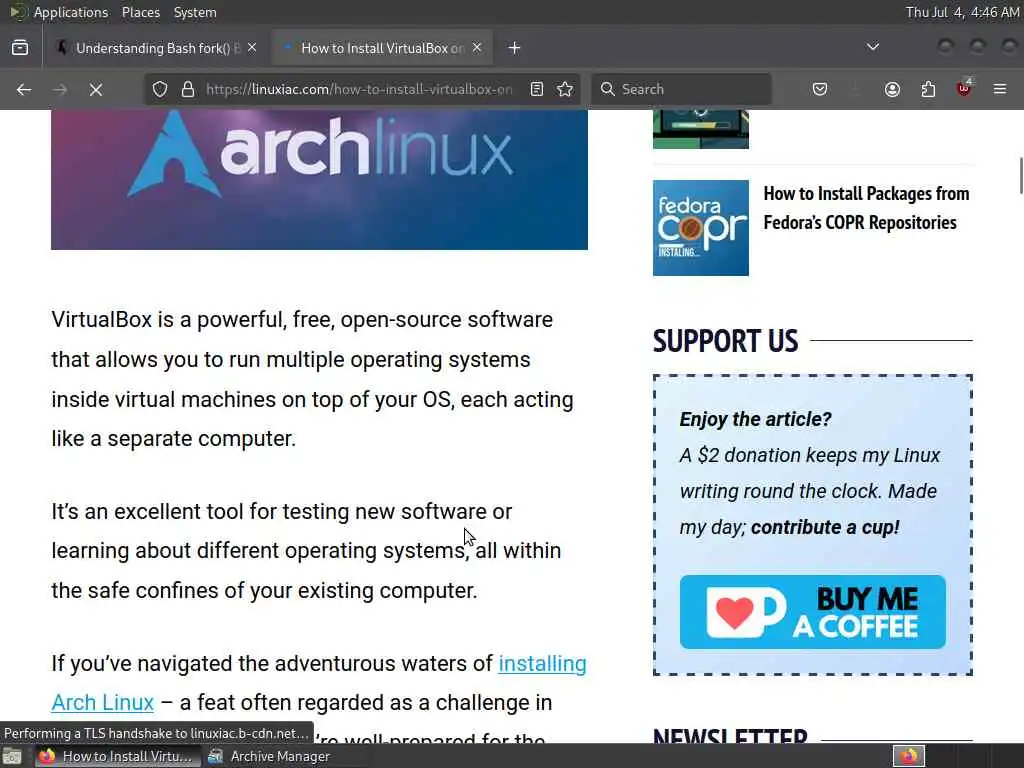The image size is (1024, 768).
Task: Click the partially visible top sidebar thumbnail
Action: (x=701, y=129)
